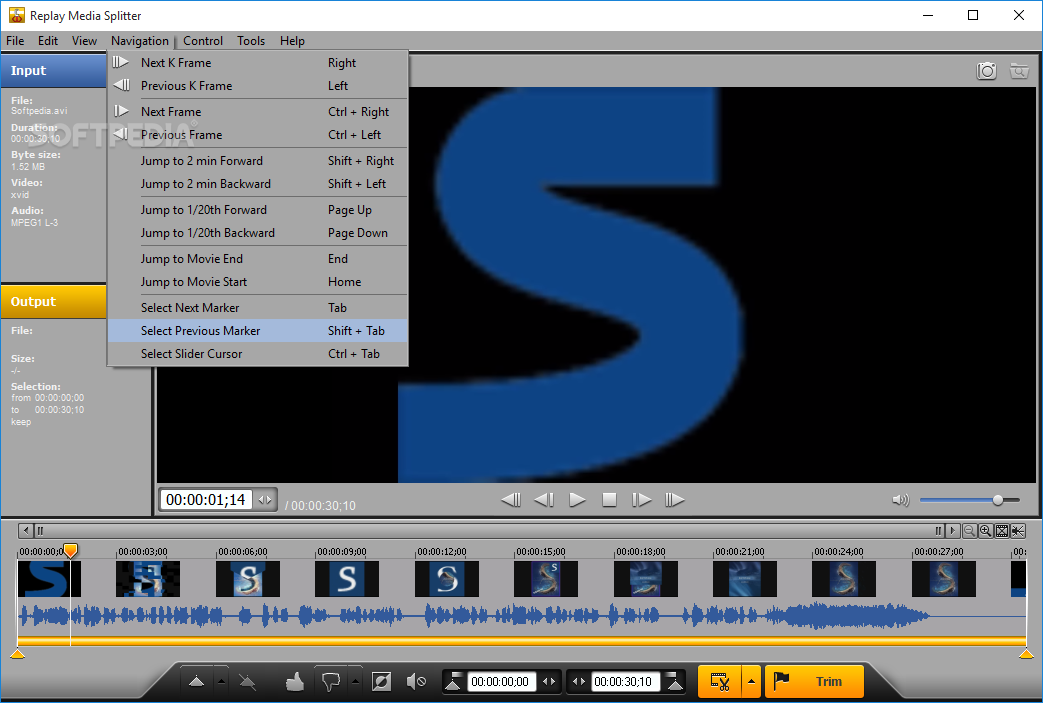
Task: Click the timeline thumbnail at 00:00:15;00
Action: coord(545,579)
